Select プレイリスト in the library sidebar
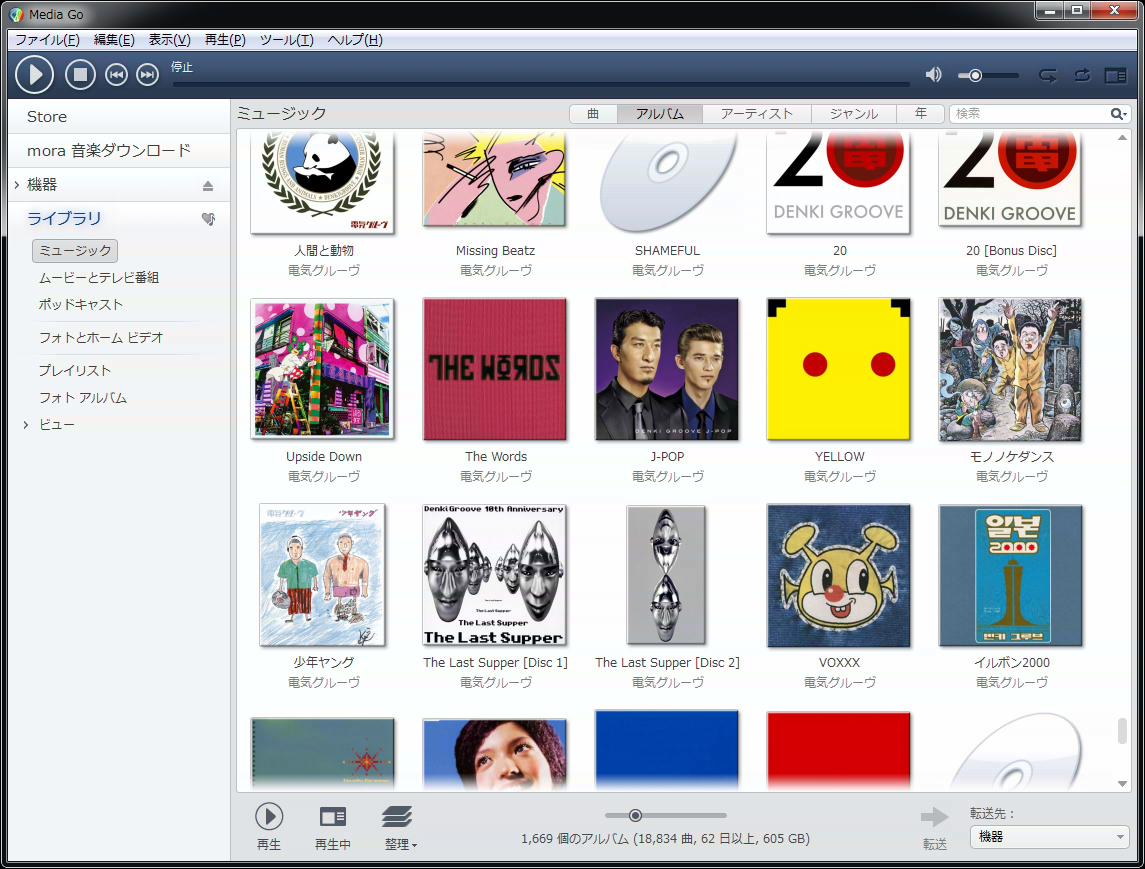This screenshot has height=869, width=1145. pyautogui.click(x=75, y=371)
